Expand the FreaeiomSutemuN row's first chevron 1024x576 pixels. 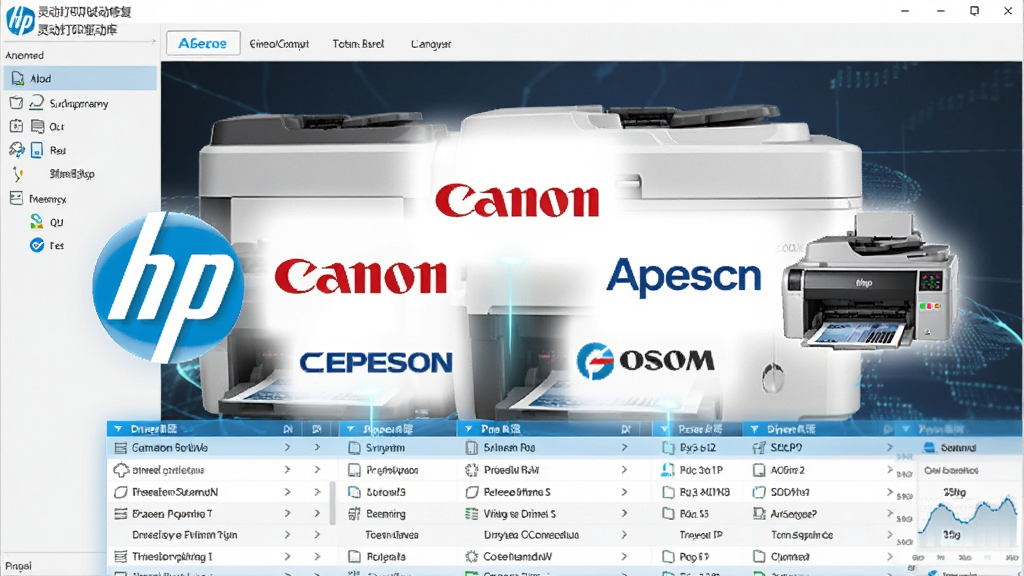(287, 492)
